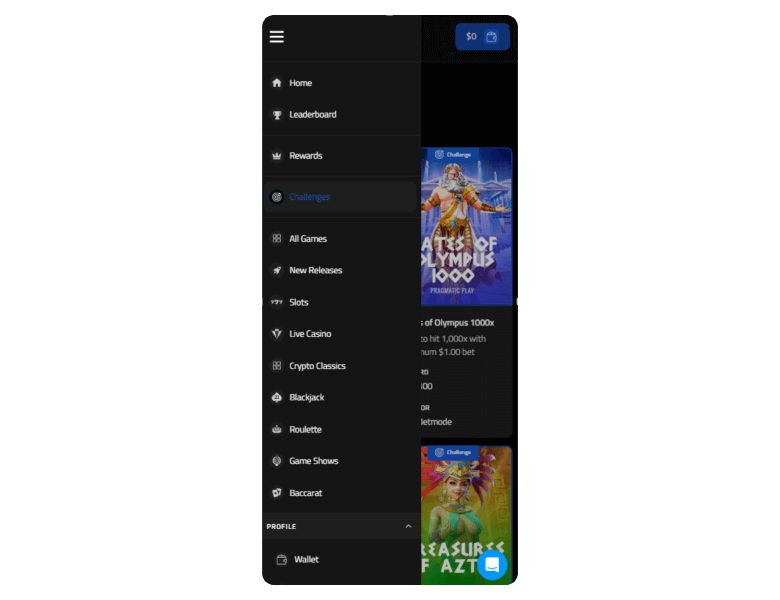
Task: Open Wallet under Profile
Action: (306, 560)
